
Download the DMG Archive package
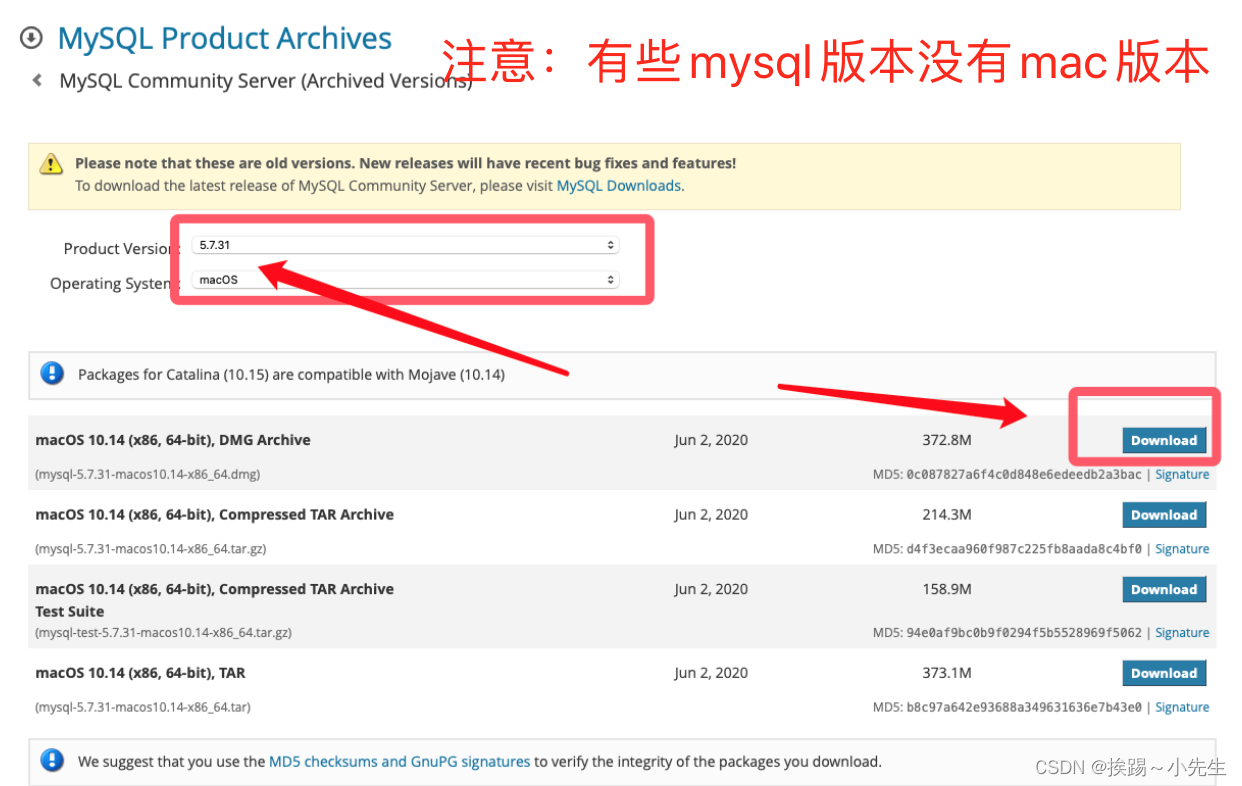tap(1164, 440)
